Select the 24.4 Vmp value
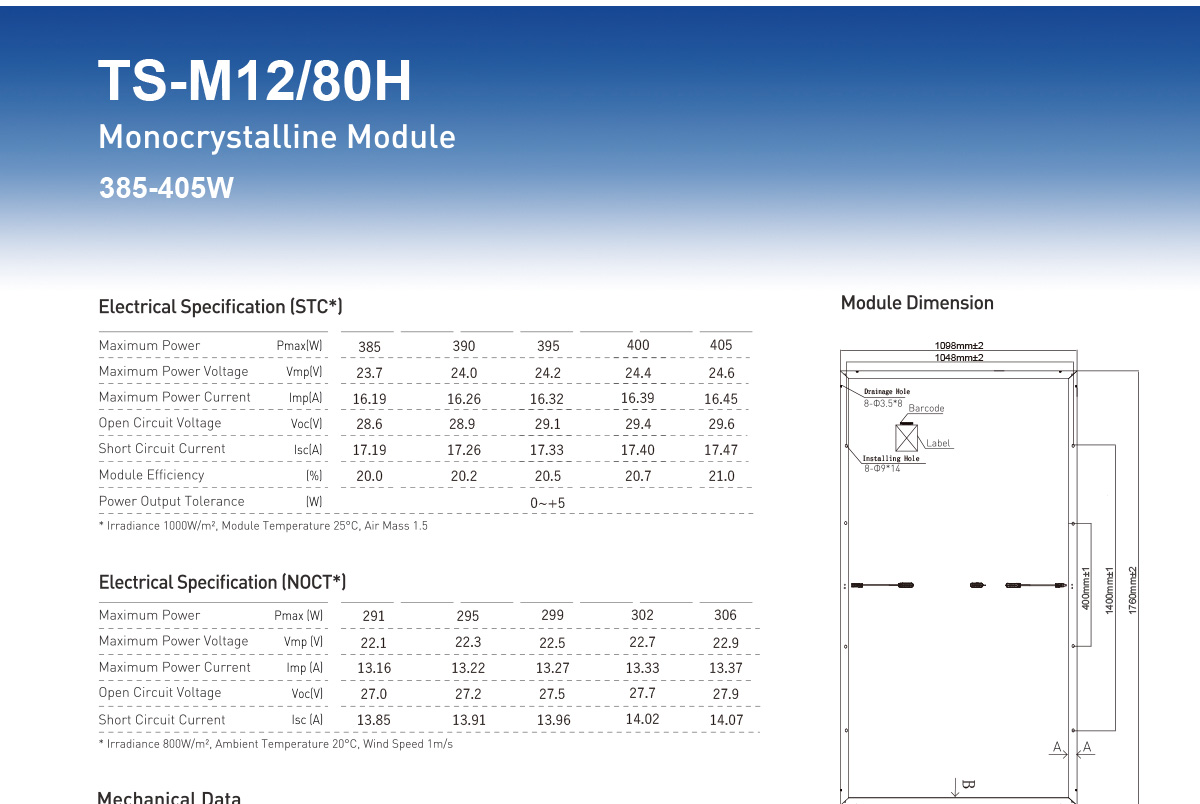Screen dimensions: 1200x804 pos(638,373)
